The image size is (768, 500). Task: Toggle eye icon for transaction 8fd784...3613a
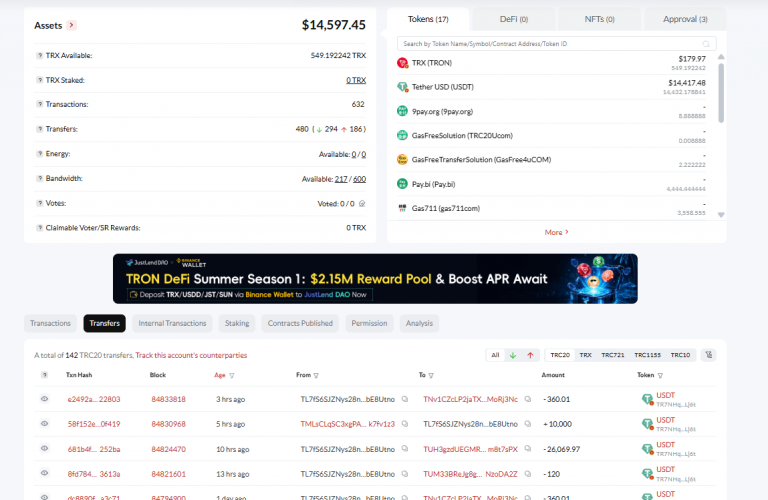tap(45, 473)
